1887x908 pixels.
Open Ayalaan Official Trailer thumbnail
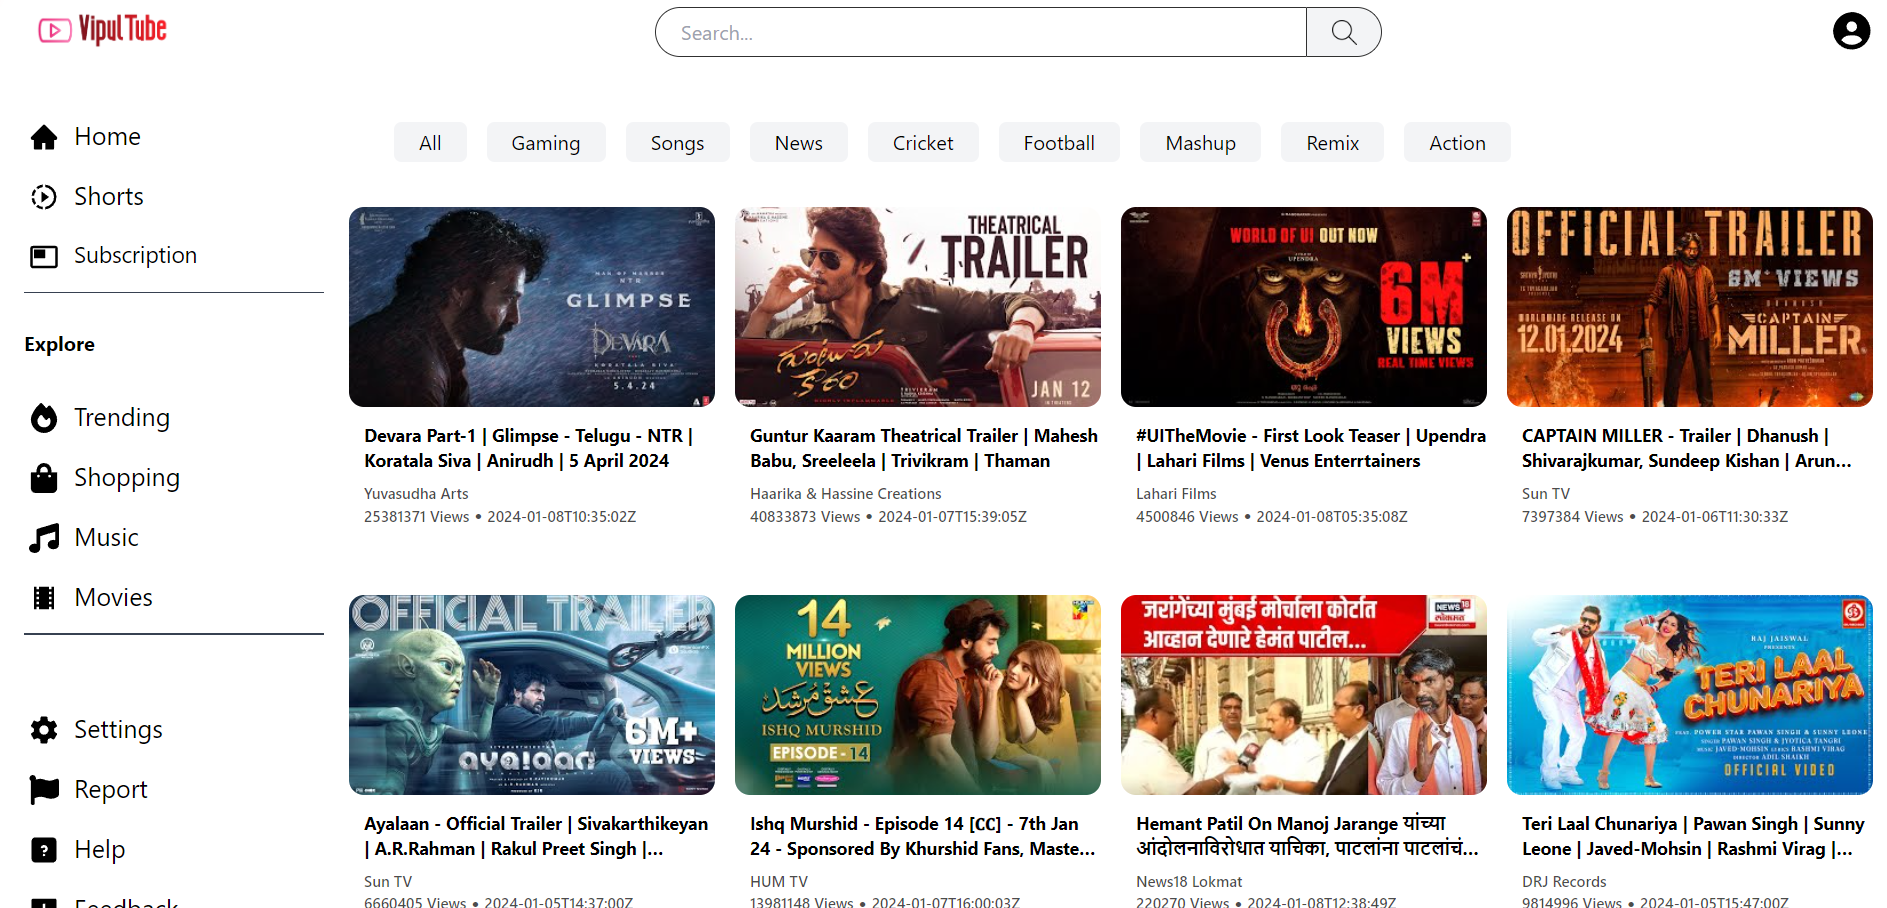point(532,695)
